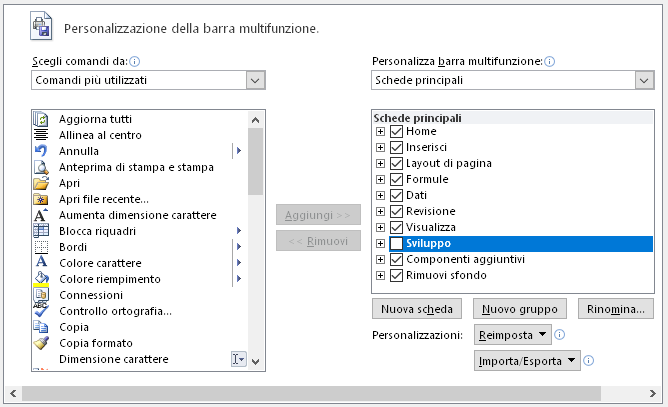Click the Annulla undo arrow icon
This screenshot has height=407, width=668.
pos(41,151)
